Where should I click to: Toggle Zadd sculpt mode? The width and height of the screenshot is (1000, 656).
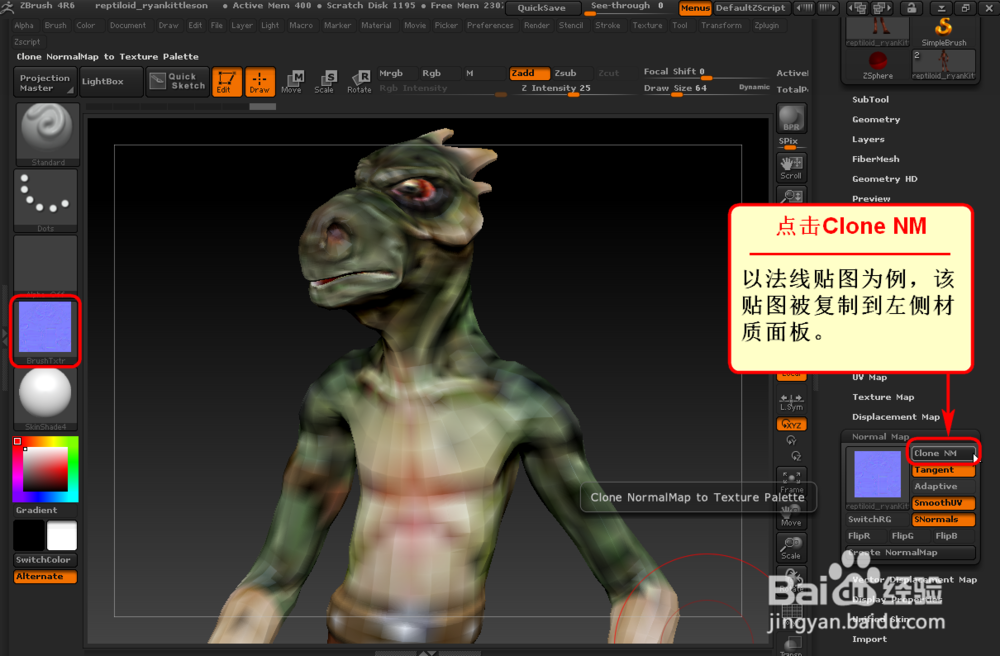pos(529,73)
